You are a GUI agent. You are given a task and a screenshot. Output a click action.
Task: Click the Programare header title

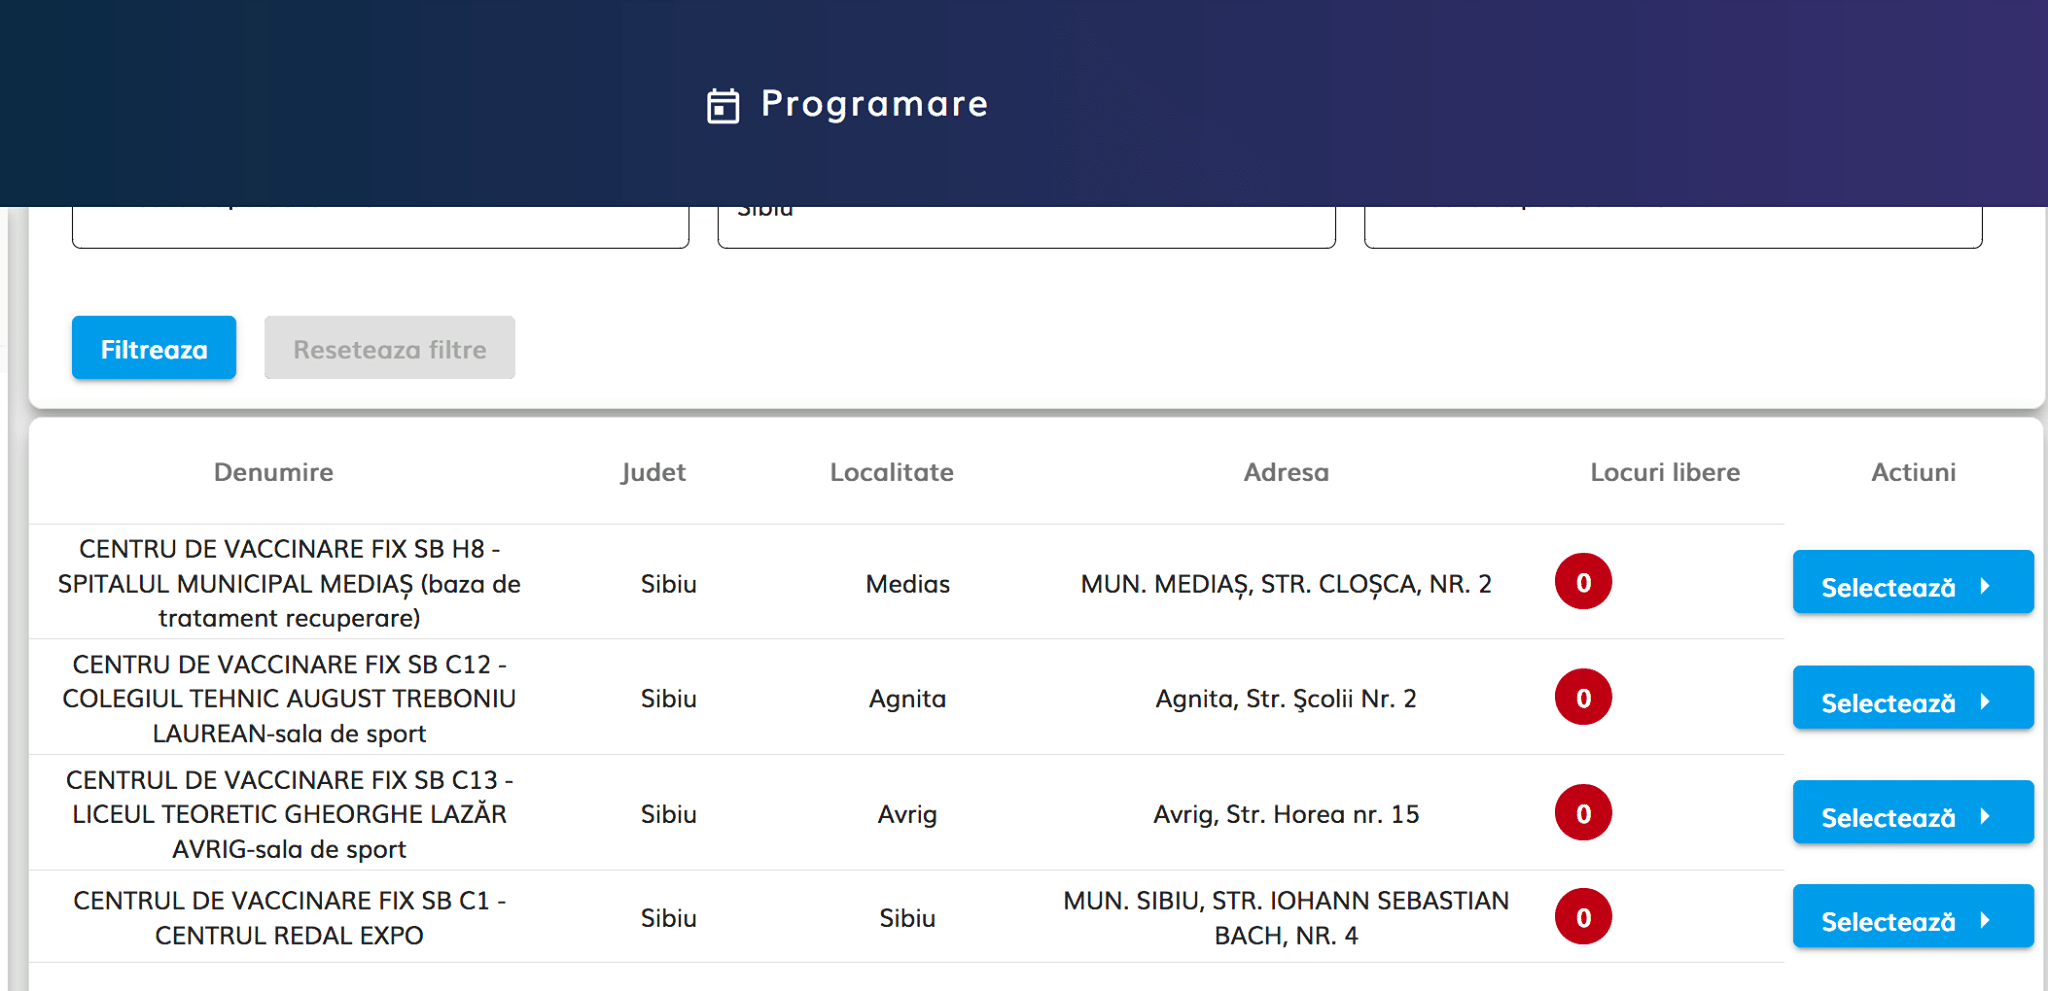pos(874,104)
